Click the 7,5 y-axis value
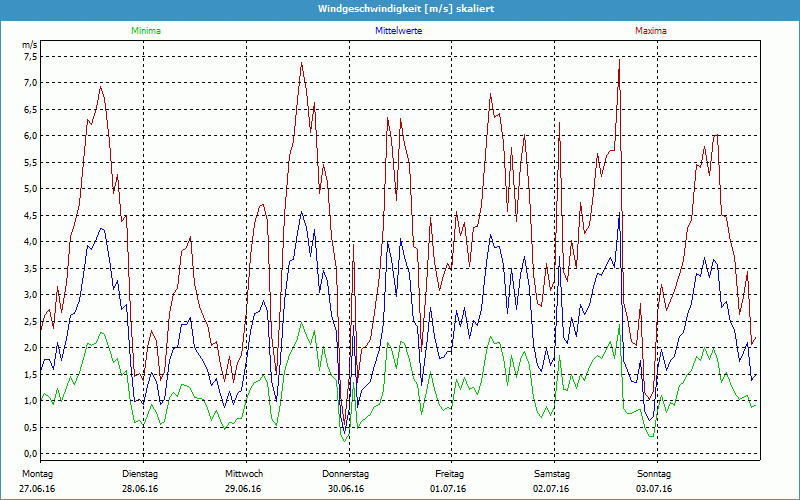Viewport: 800px width, 500px height. [x=30, y=57]
